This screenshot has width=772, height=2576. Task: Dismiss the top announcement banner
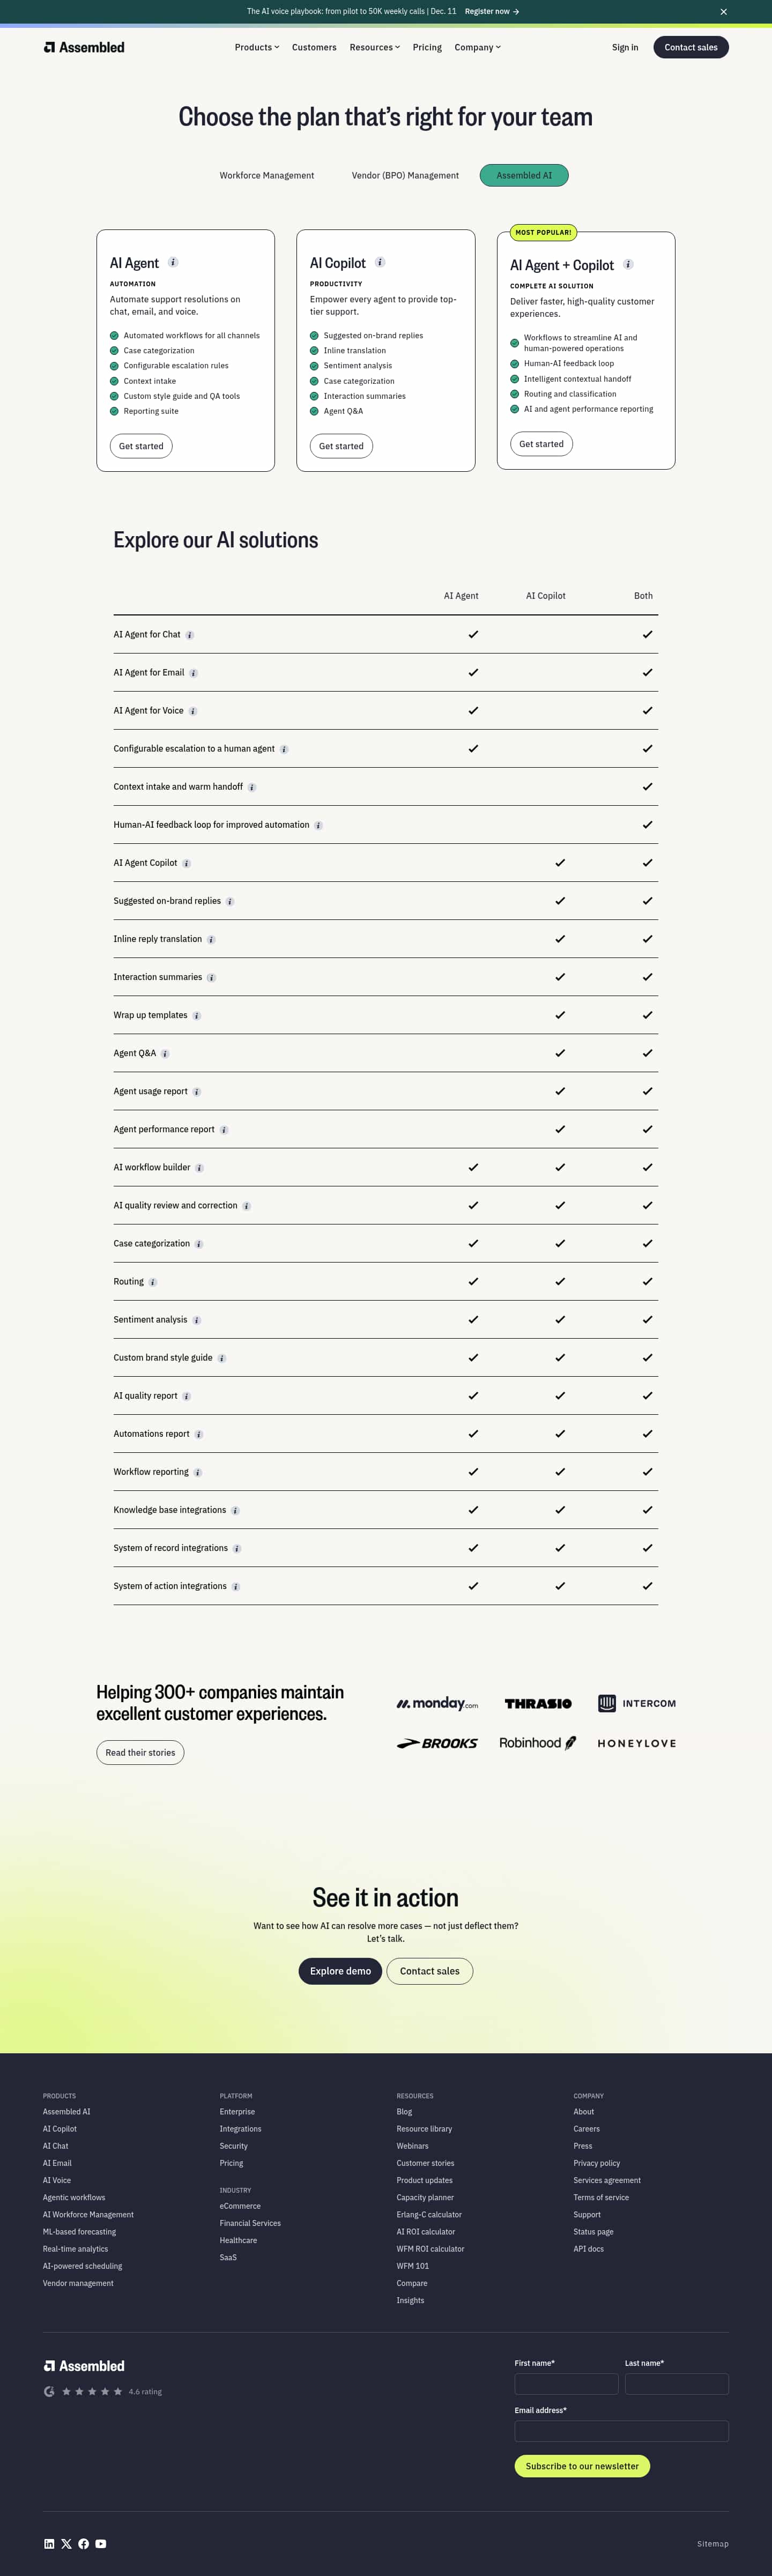[x=723, y=12]
